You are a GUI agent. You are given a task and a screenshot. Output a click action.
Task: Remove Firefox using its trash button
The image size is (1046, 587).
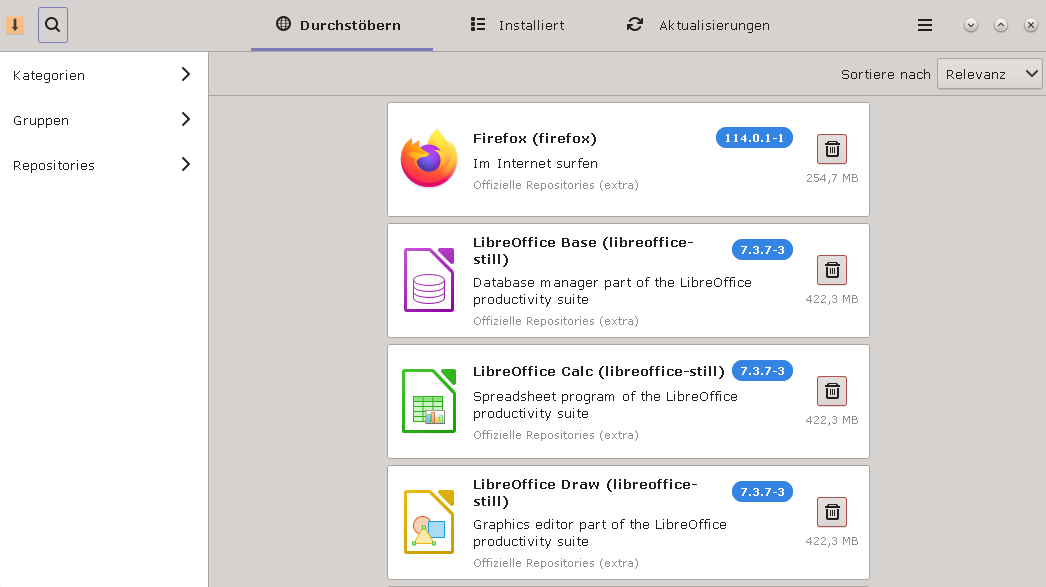(831, 149)
